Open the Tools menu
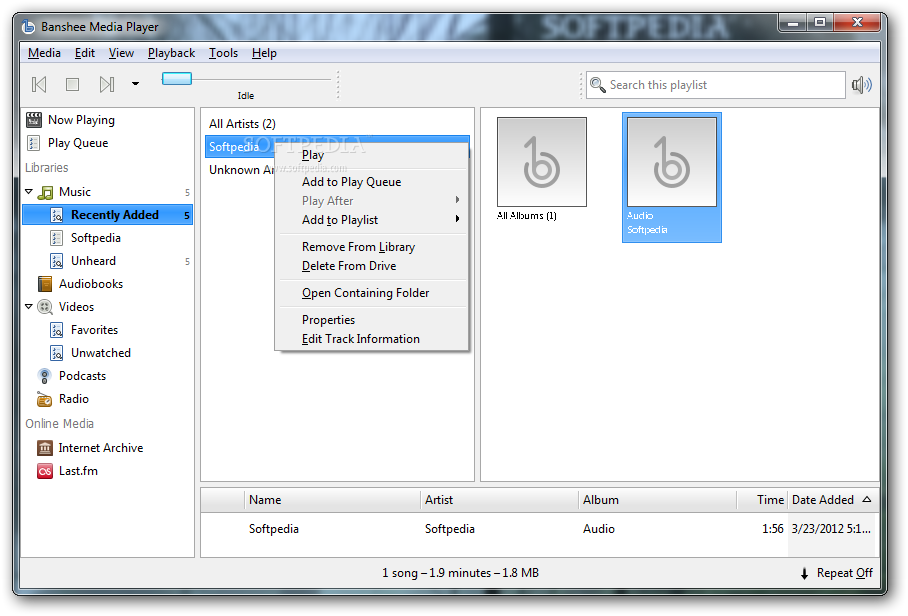 pos(223,53)
